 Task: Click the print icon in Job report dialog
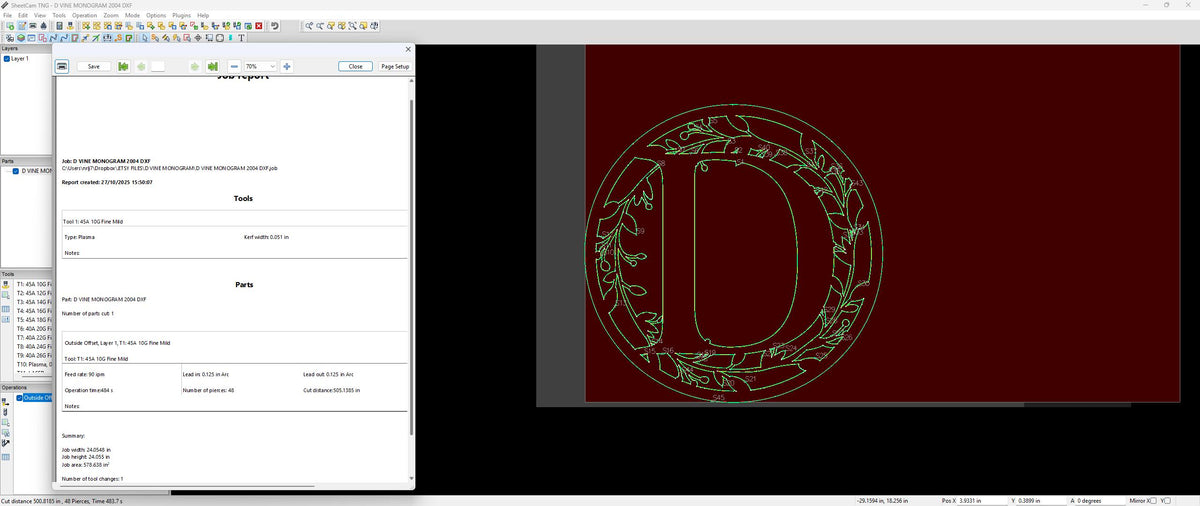[x=62, y=66]
